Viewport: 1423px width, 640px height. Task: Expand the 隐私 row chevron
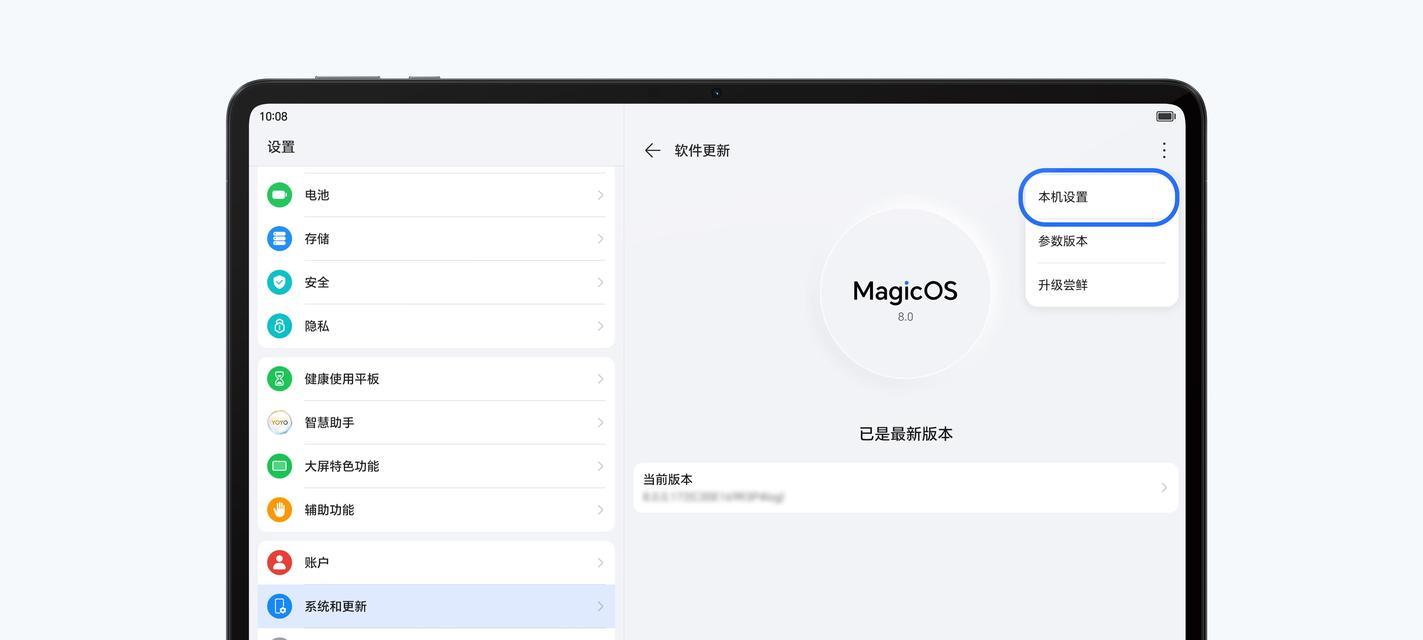pos(600,326)
